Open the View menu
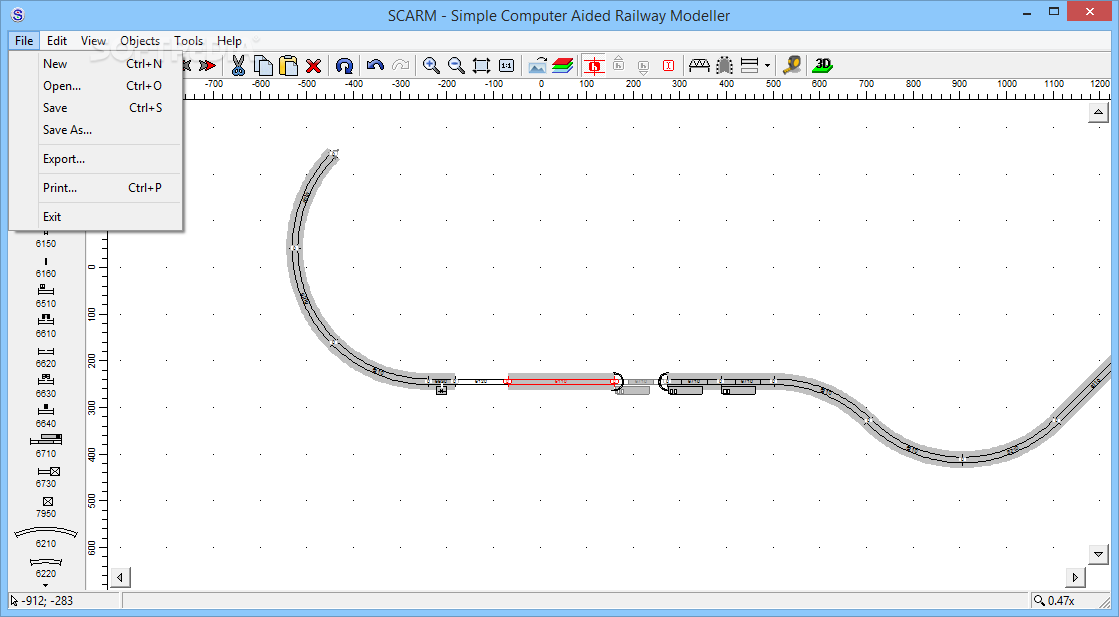 coord(93,41)
